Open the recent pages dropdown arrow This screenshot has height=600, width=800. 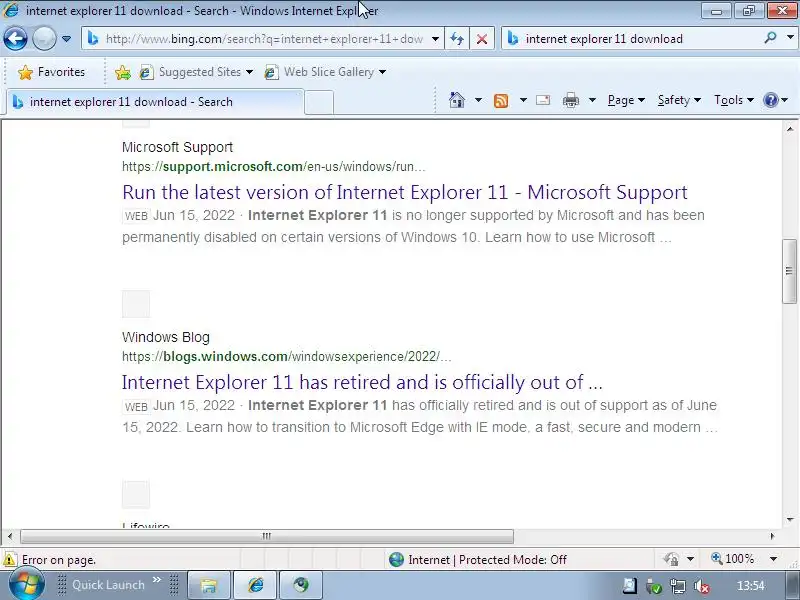(66, 39)
